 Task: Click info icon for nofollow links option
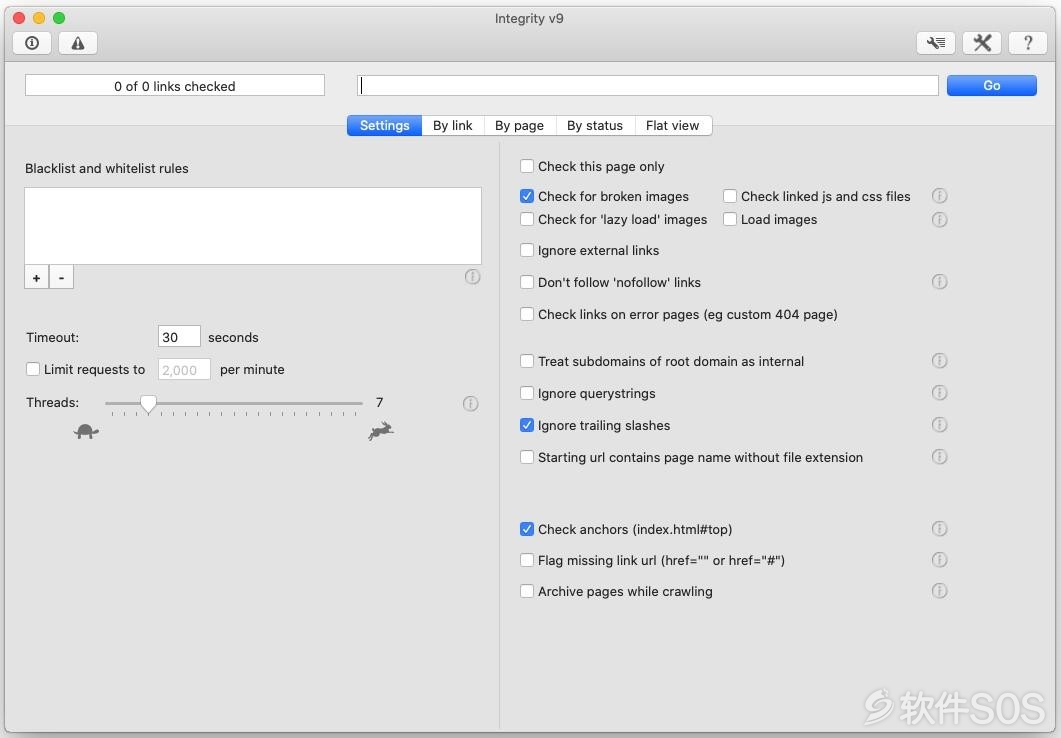point(939,282)
